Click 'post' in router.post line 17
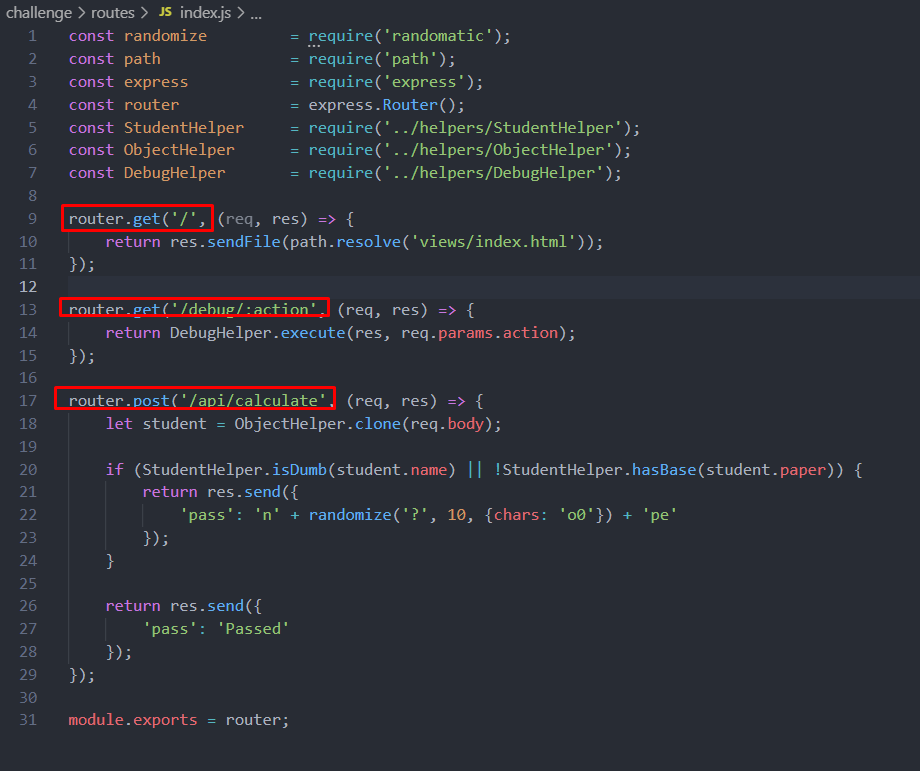Image resolution: width=920 pixels, height=771 pixels. (151, 401)
